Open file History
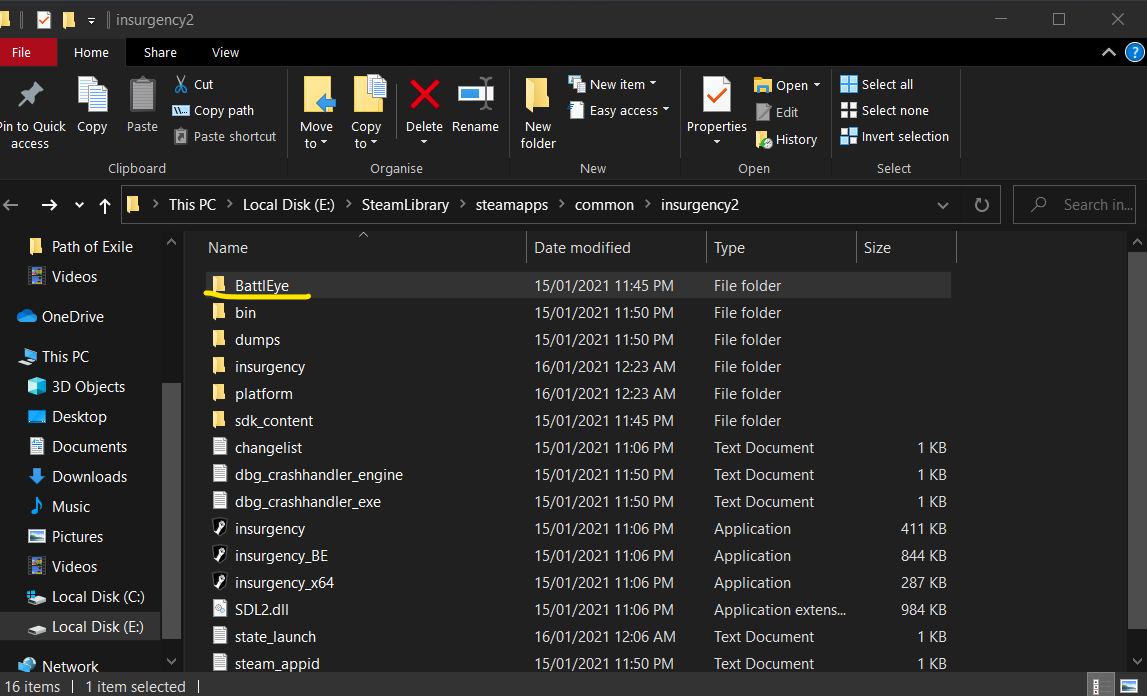Image resolution: width=1147 pixels, height=696 pixels. click(786, 139)
